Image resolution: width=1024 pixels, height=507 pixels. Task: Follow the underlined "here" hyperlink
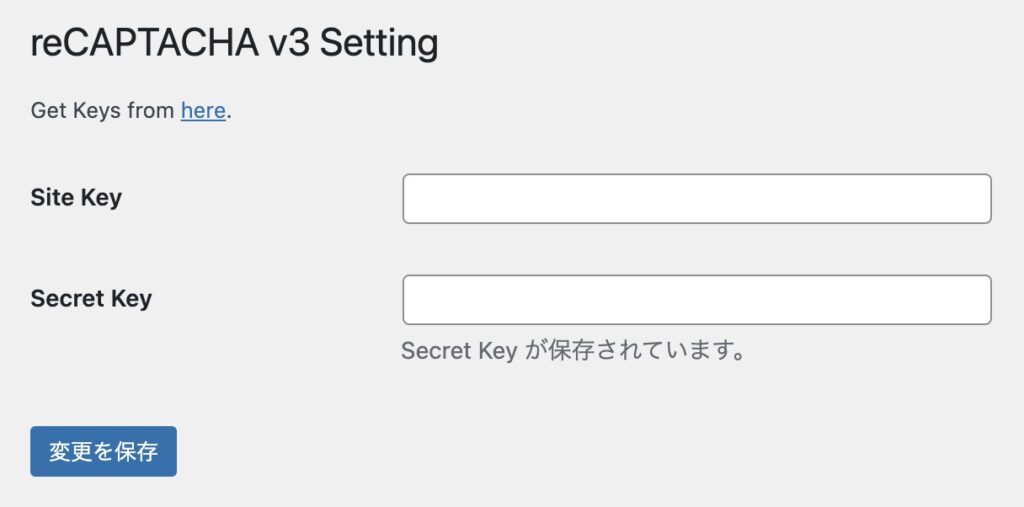[203, 111]
